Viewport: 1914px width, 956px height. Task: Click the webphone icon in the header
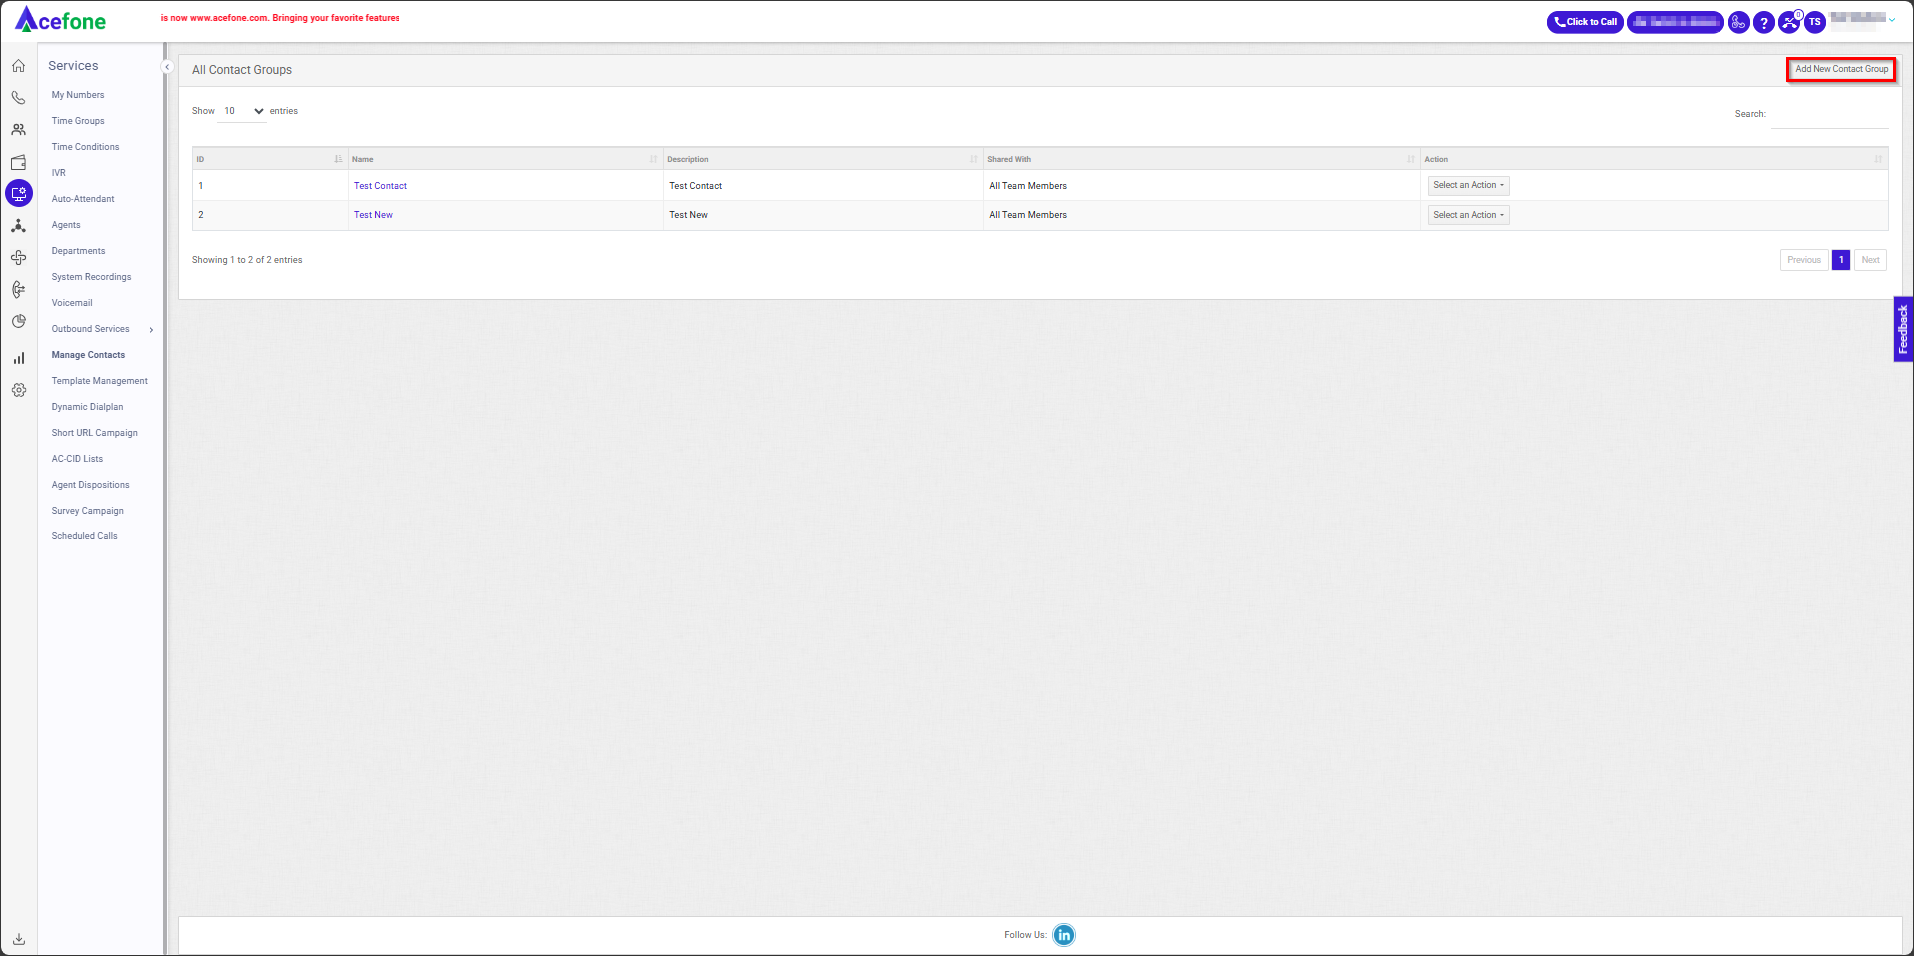(1739, 22)
